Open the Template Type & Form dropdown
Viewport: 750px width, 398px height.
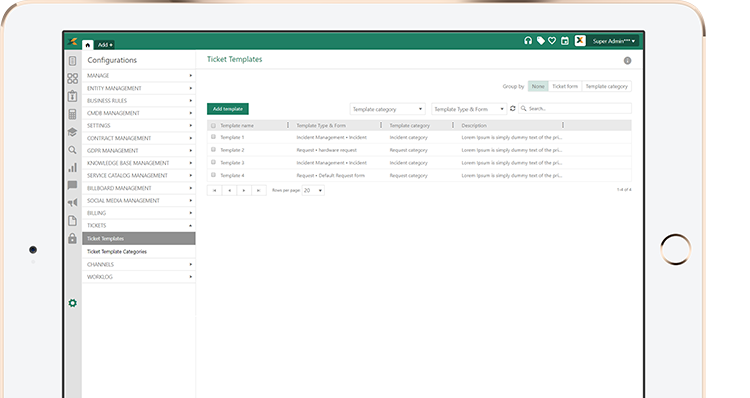click(x=469, y=109)
